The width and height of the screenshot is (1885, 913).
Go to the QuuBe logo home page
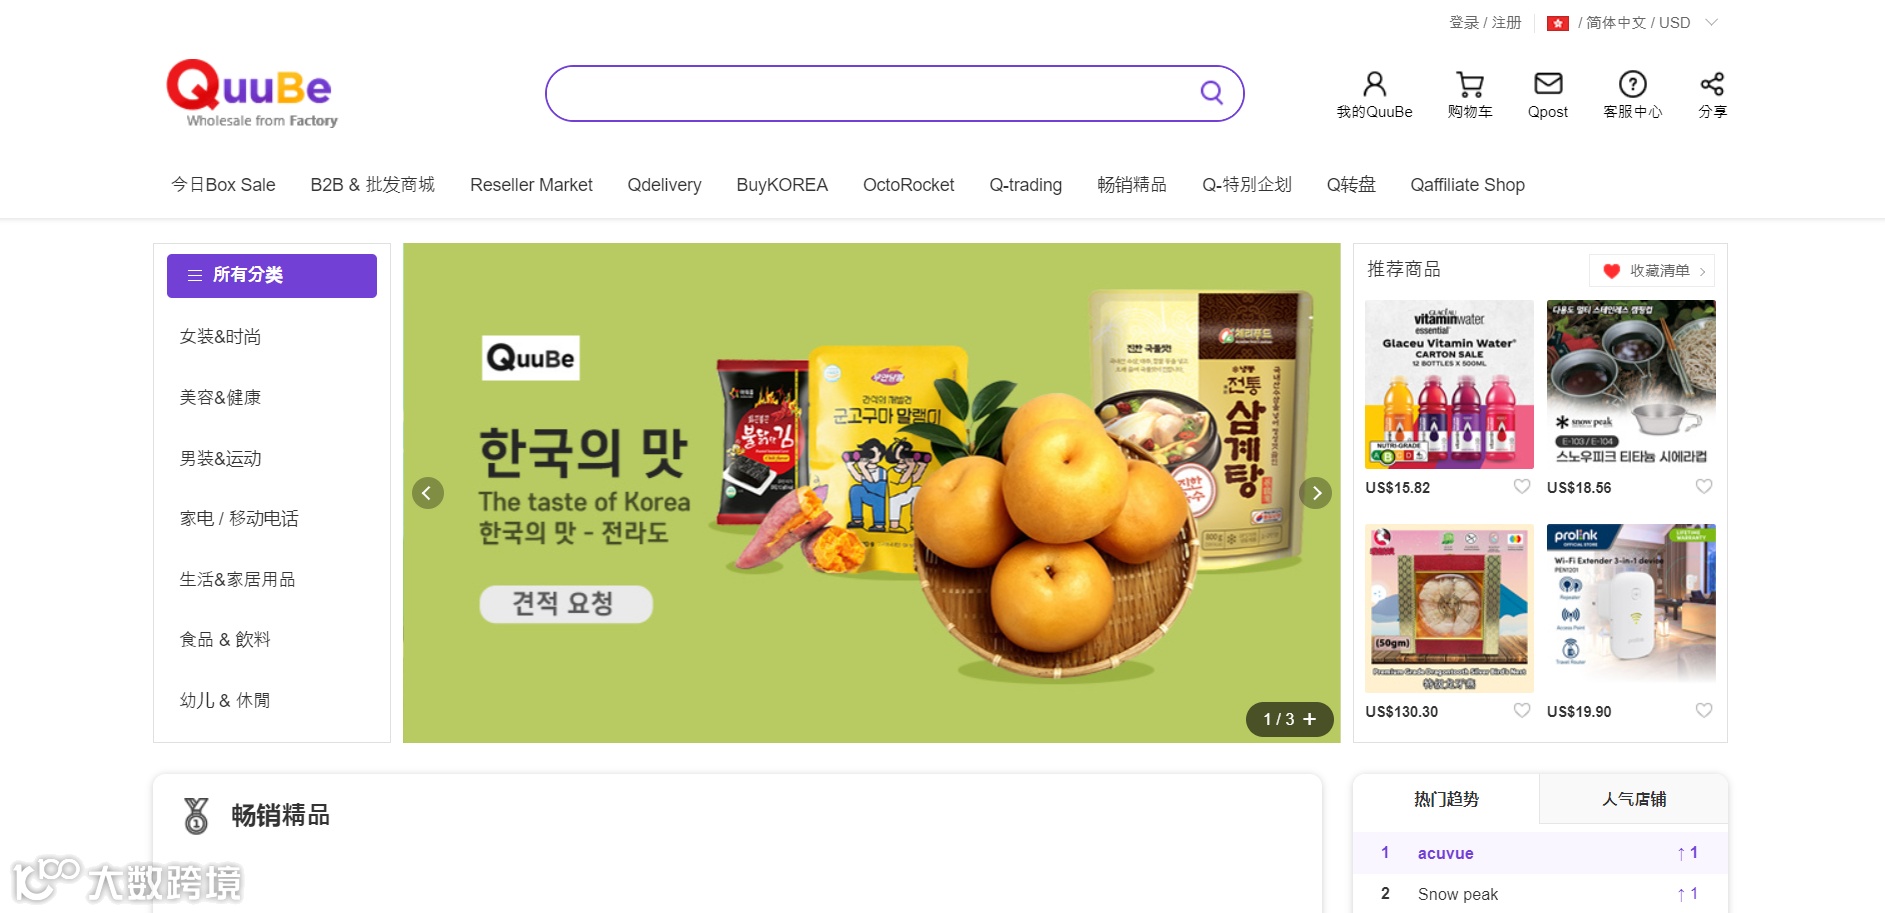pyautogui.click(x=251, y=93)
